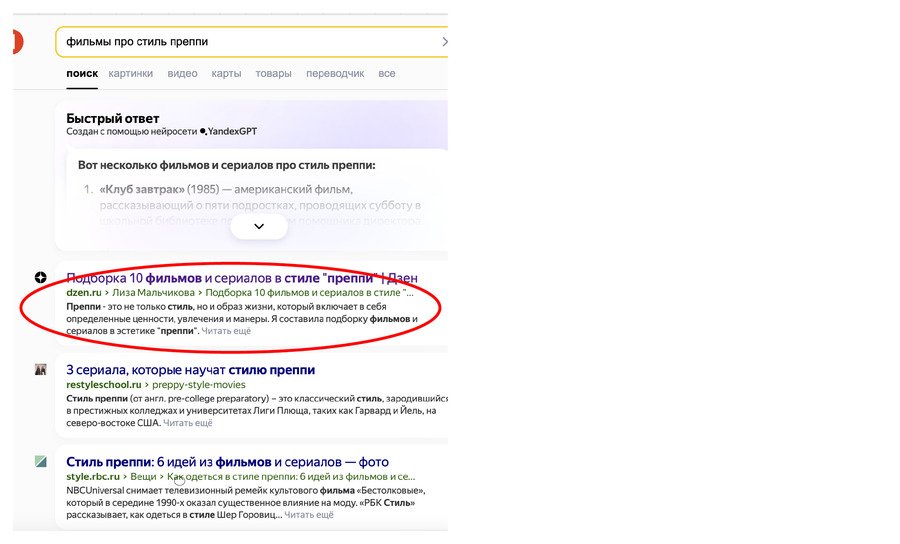Screen dimensions: 900x544
Task: Open the «переводчик» tab
Action: coord(335,73)
